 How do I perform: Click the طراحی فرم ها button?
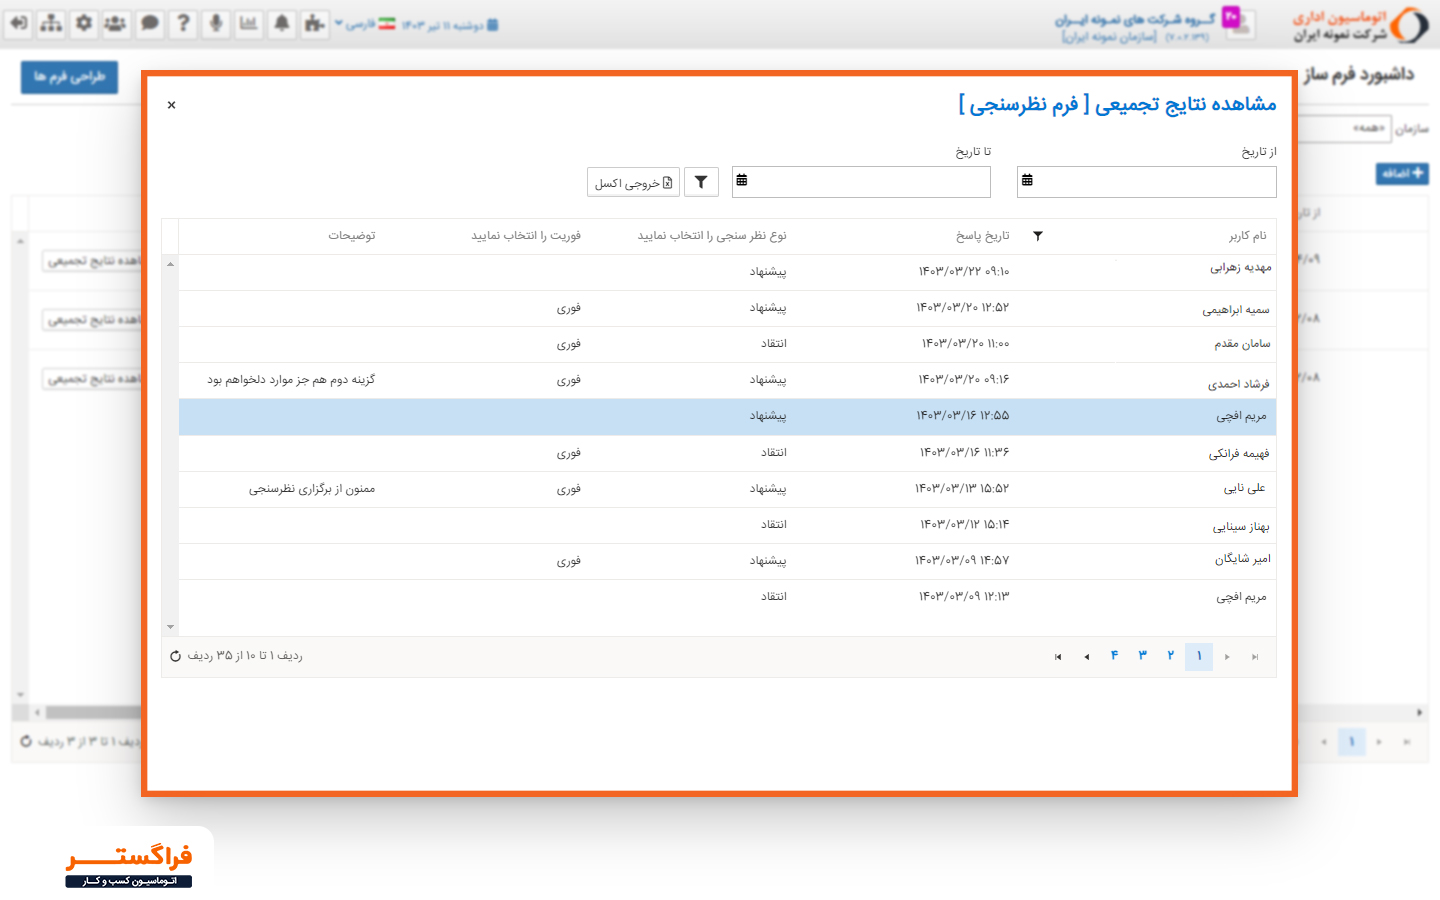click(x=69, y=76)
